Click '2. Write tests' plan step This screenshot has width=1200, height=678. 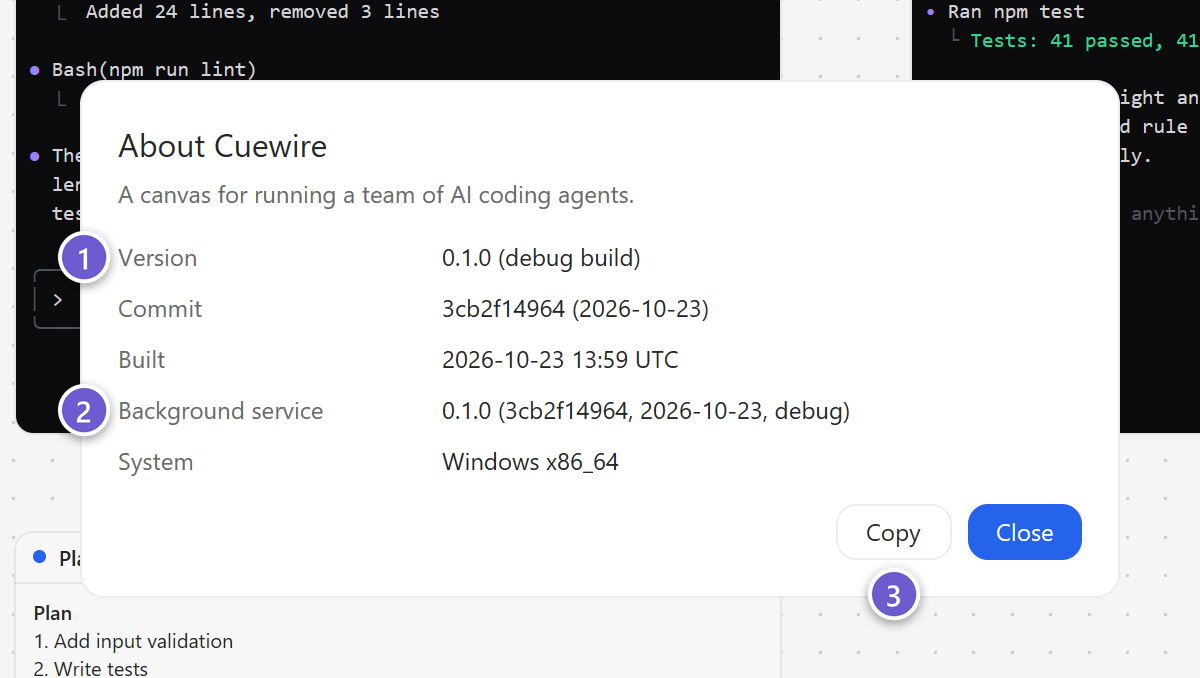click(90, 668)
